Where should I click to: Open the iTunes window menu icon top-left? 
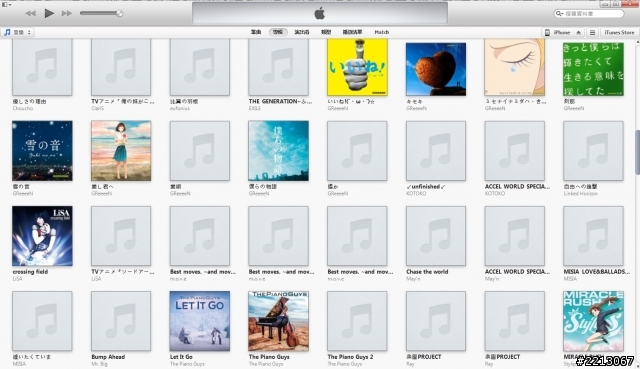[6, 4]
